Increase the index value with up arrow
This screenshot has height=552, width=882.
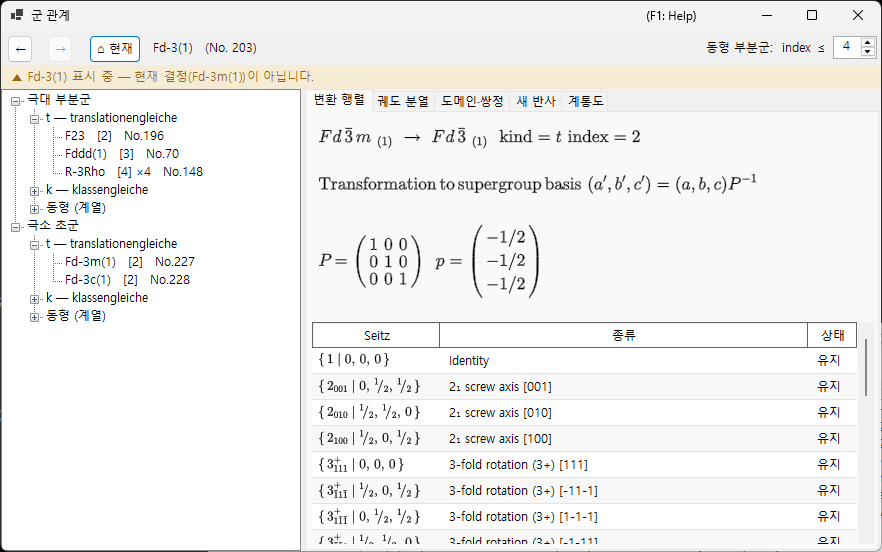pos(867,42)
